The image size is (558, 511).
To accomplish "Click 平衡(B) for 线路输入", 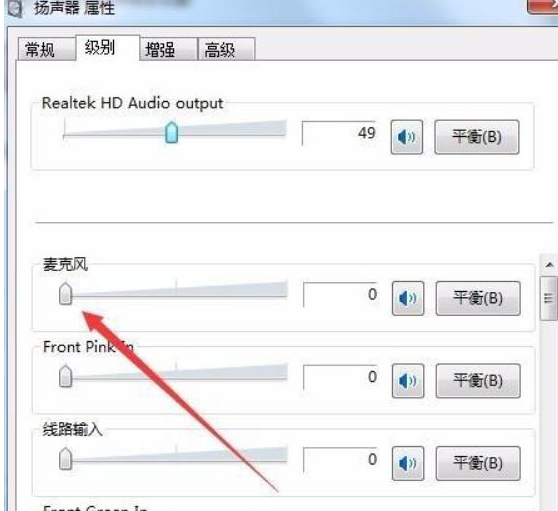I will click(x=478, y=463).
